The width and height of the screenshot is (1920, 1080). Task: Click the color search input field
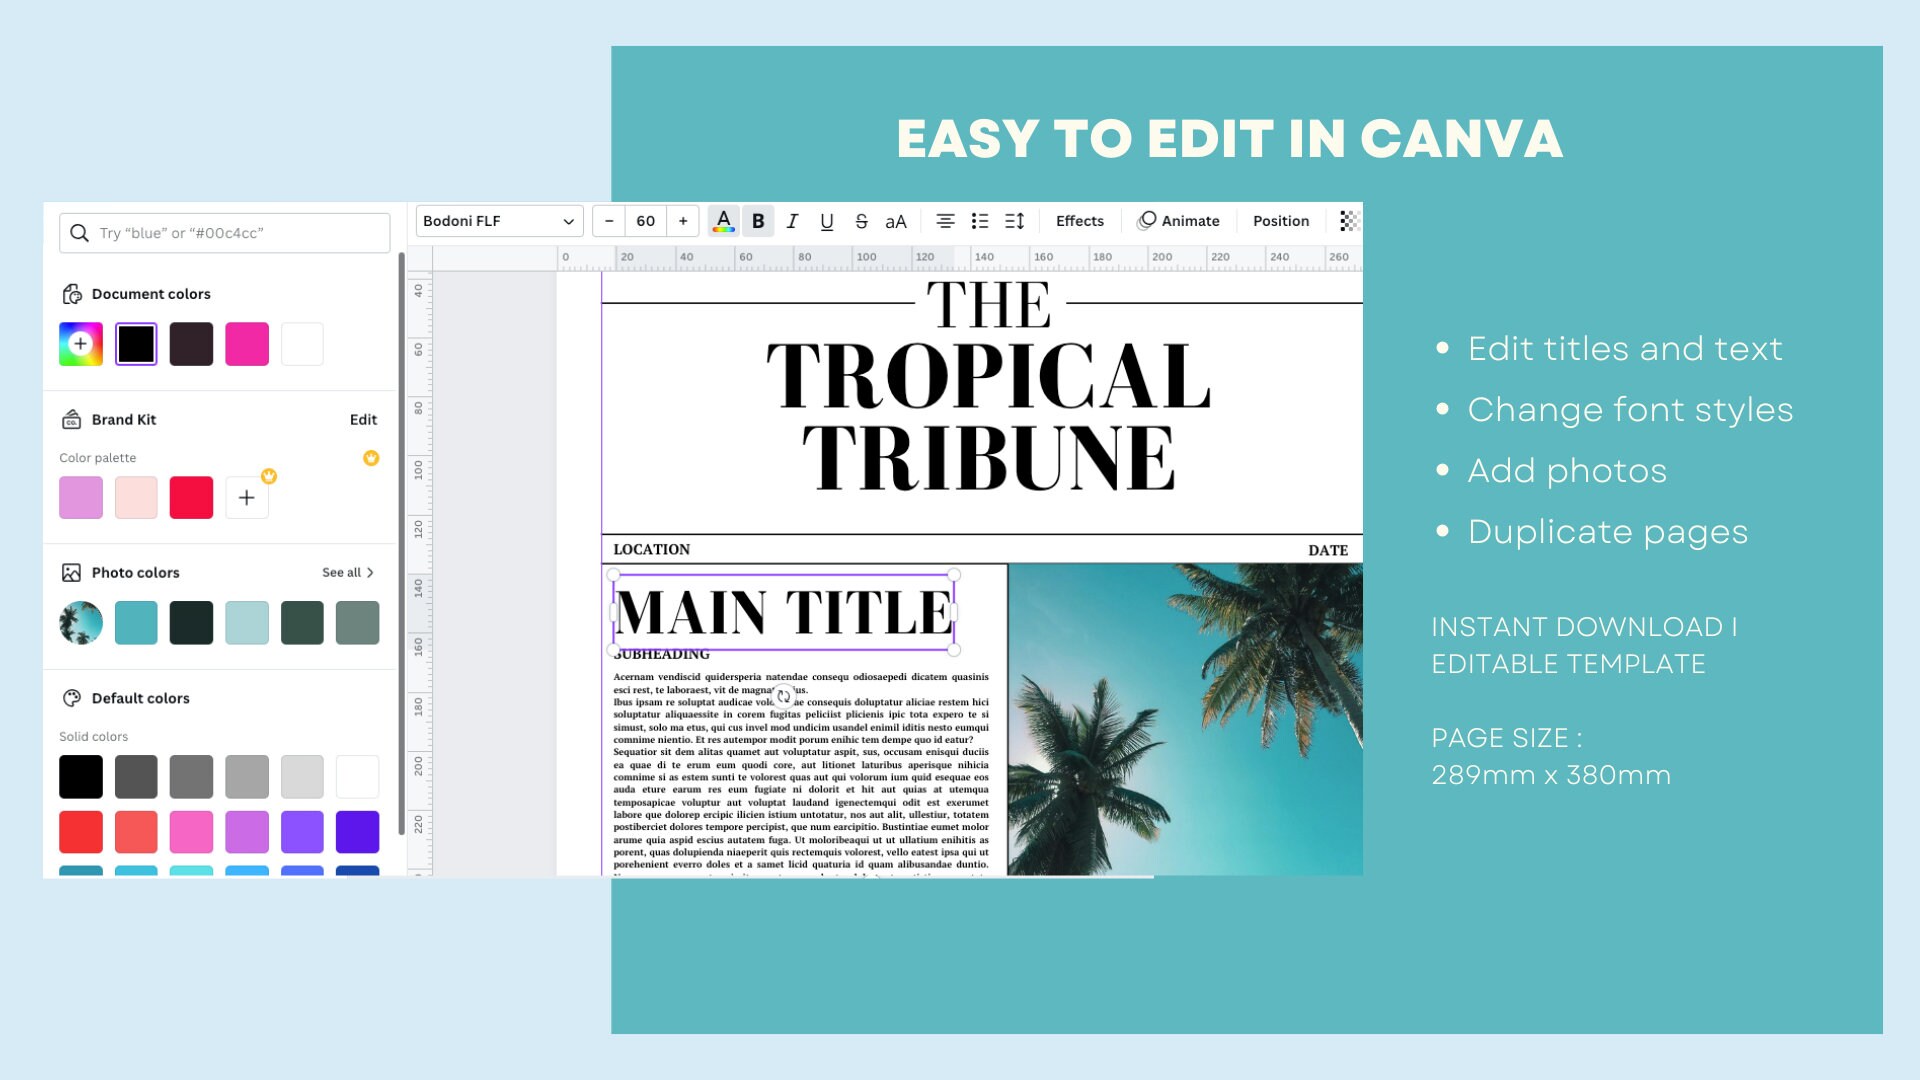224,232
